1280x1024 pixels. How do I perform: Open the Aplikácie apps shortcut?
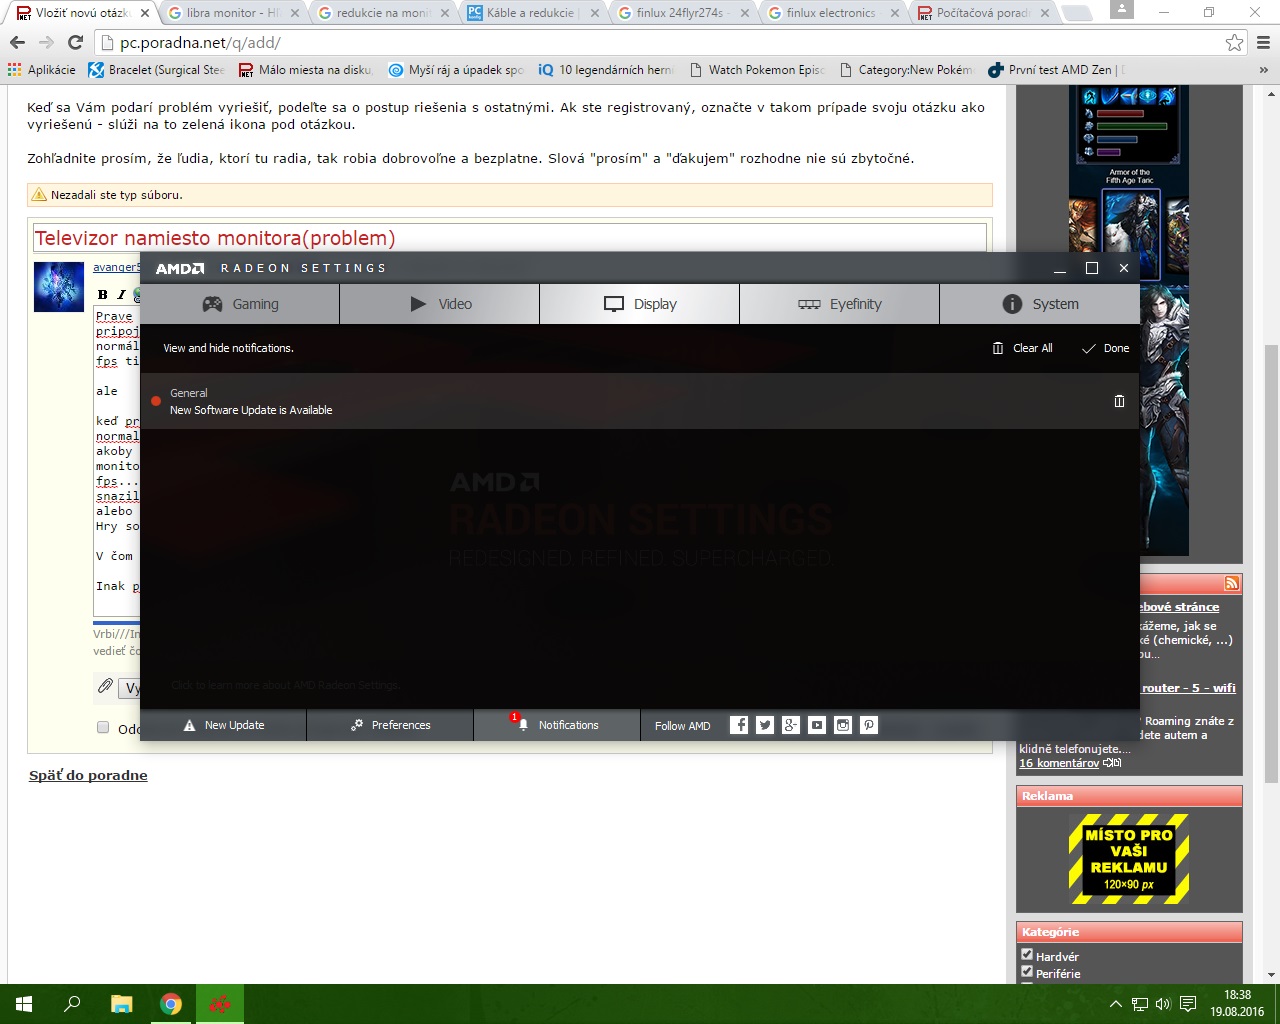tap(42, 70)
